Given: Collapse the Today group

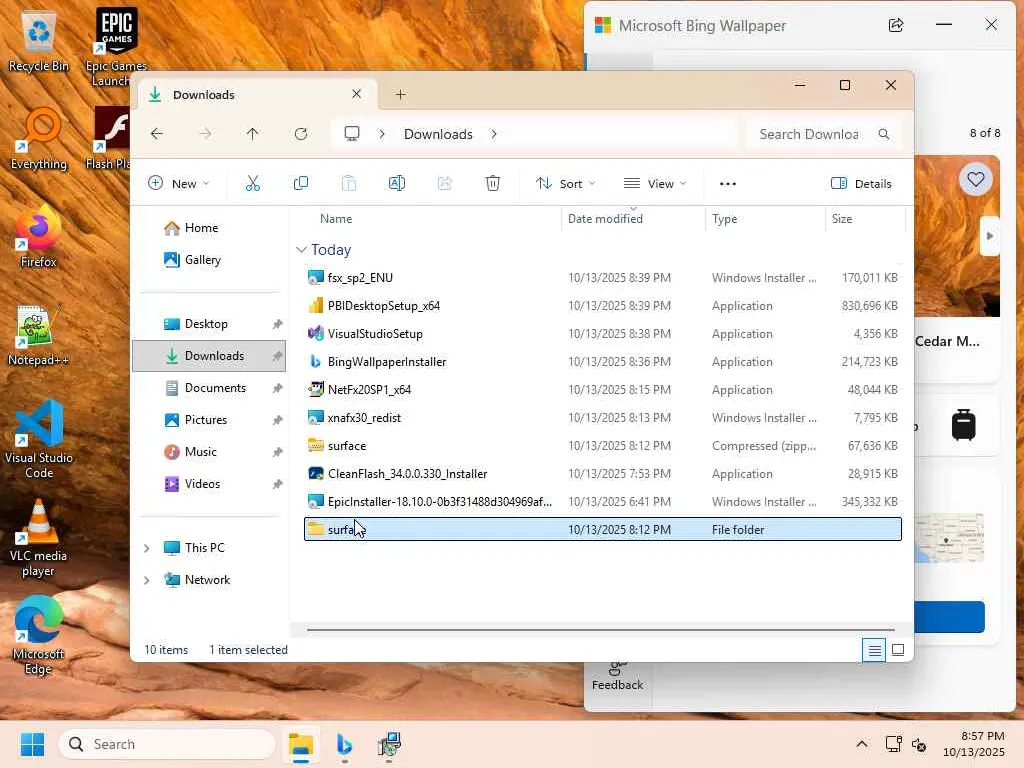Looking at the screenshot, I should (301, 250).
